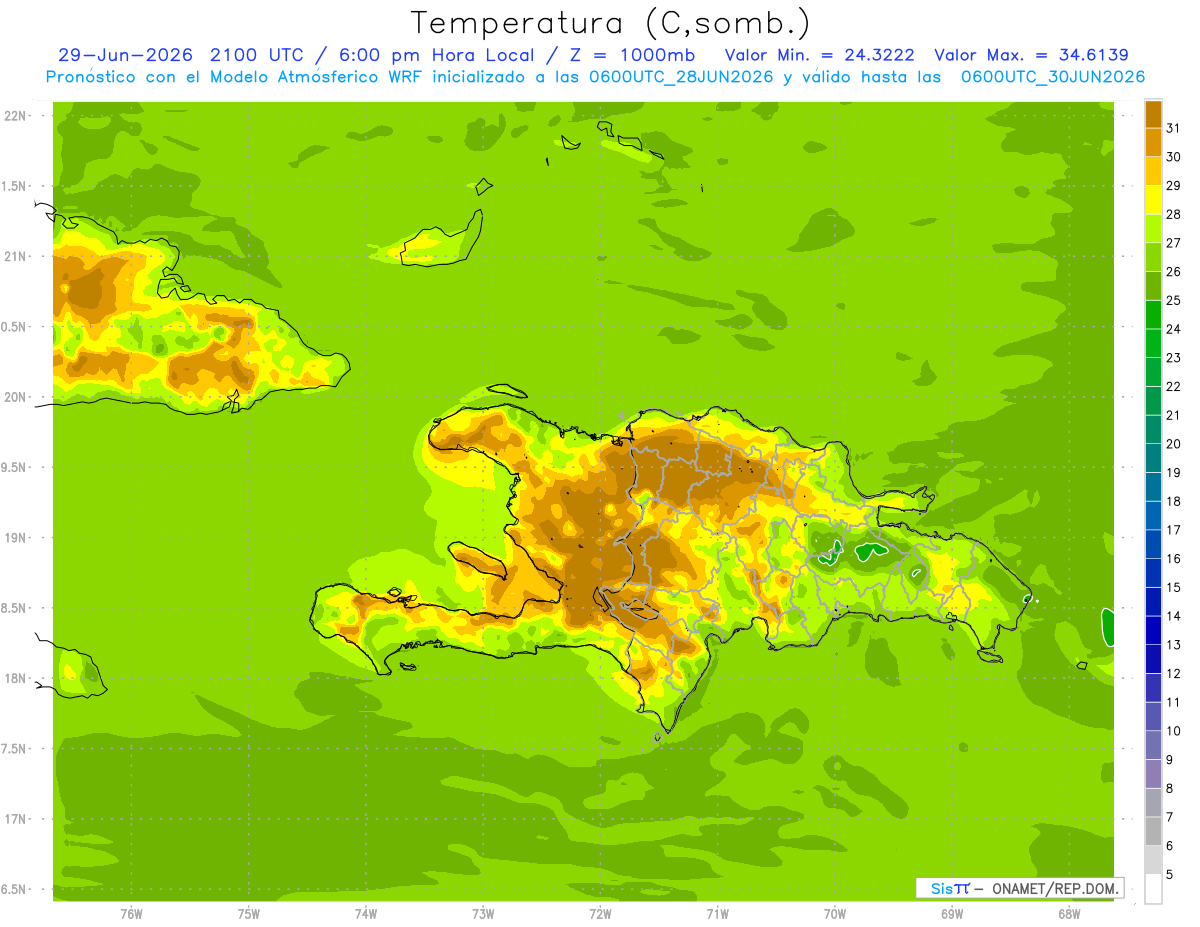The image size is (1200, 927).
Task: Click the legend value "20" on color bar
Action: click(x=1173, y=443)
